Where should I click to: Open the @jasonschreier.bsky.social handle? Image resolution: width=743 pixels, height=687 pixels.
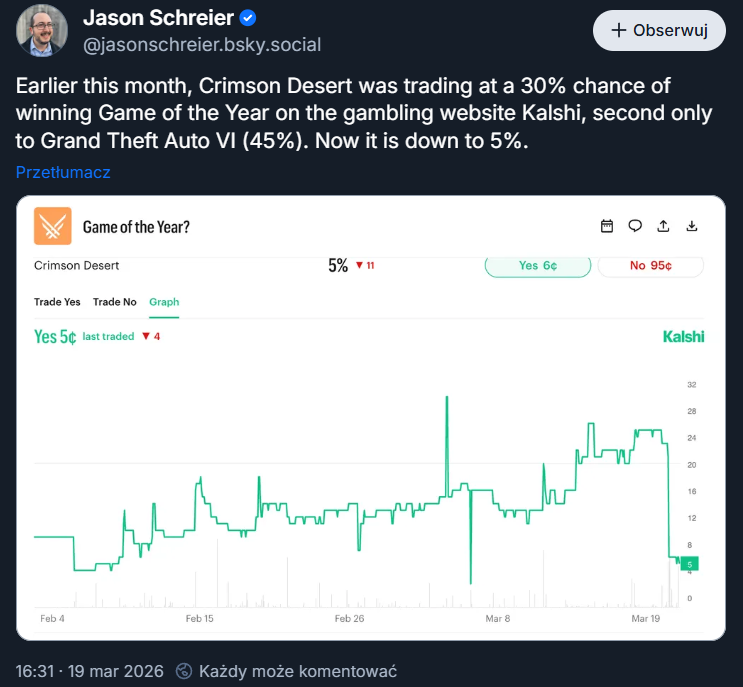[x=201, y=45]
